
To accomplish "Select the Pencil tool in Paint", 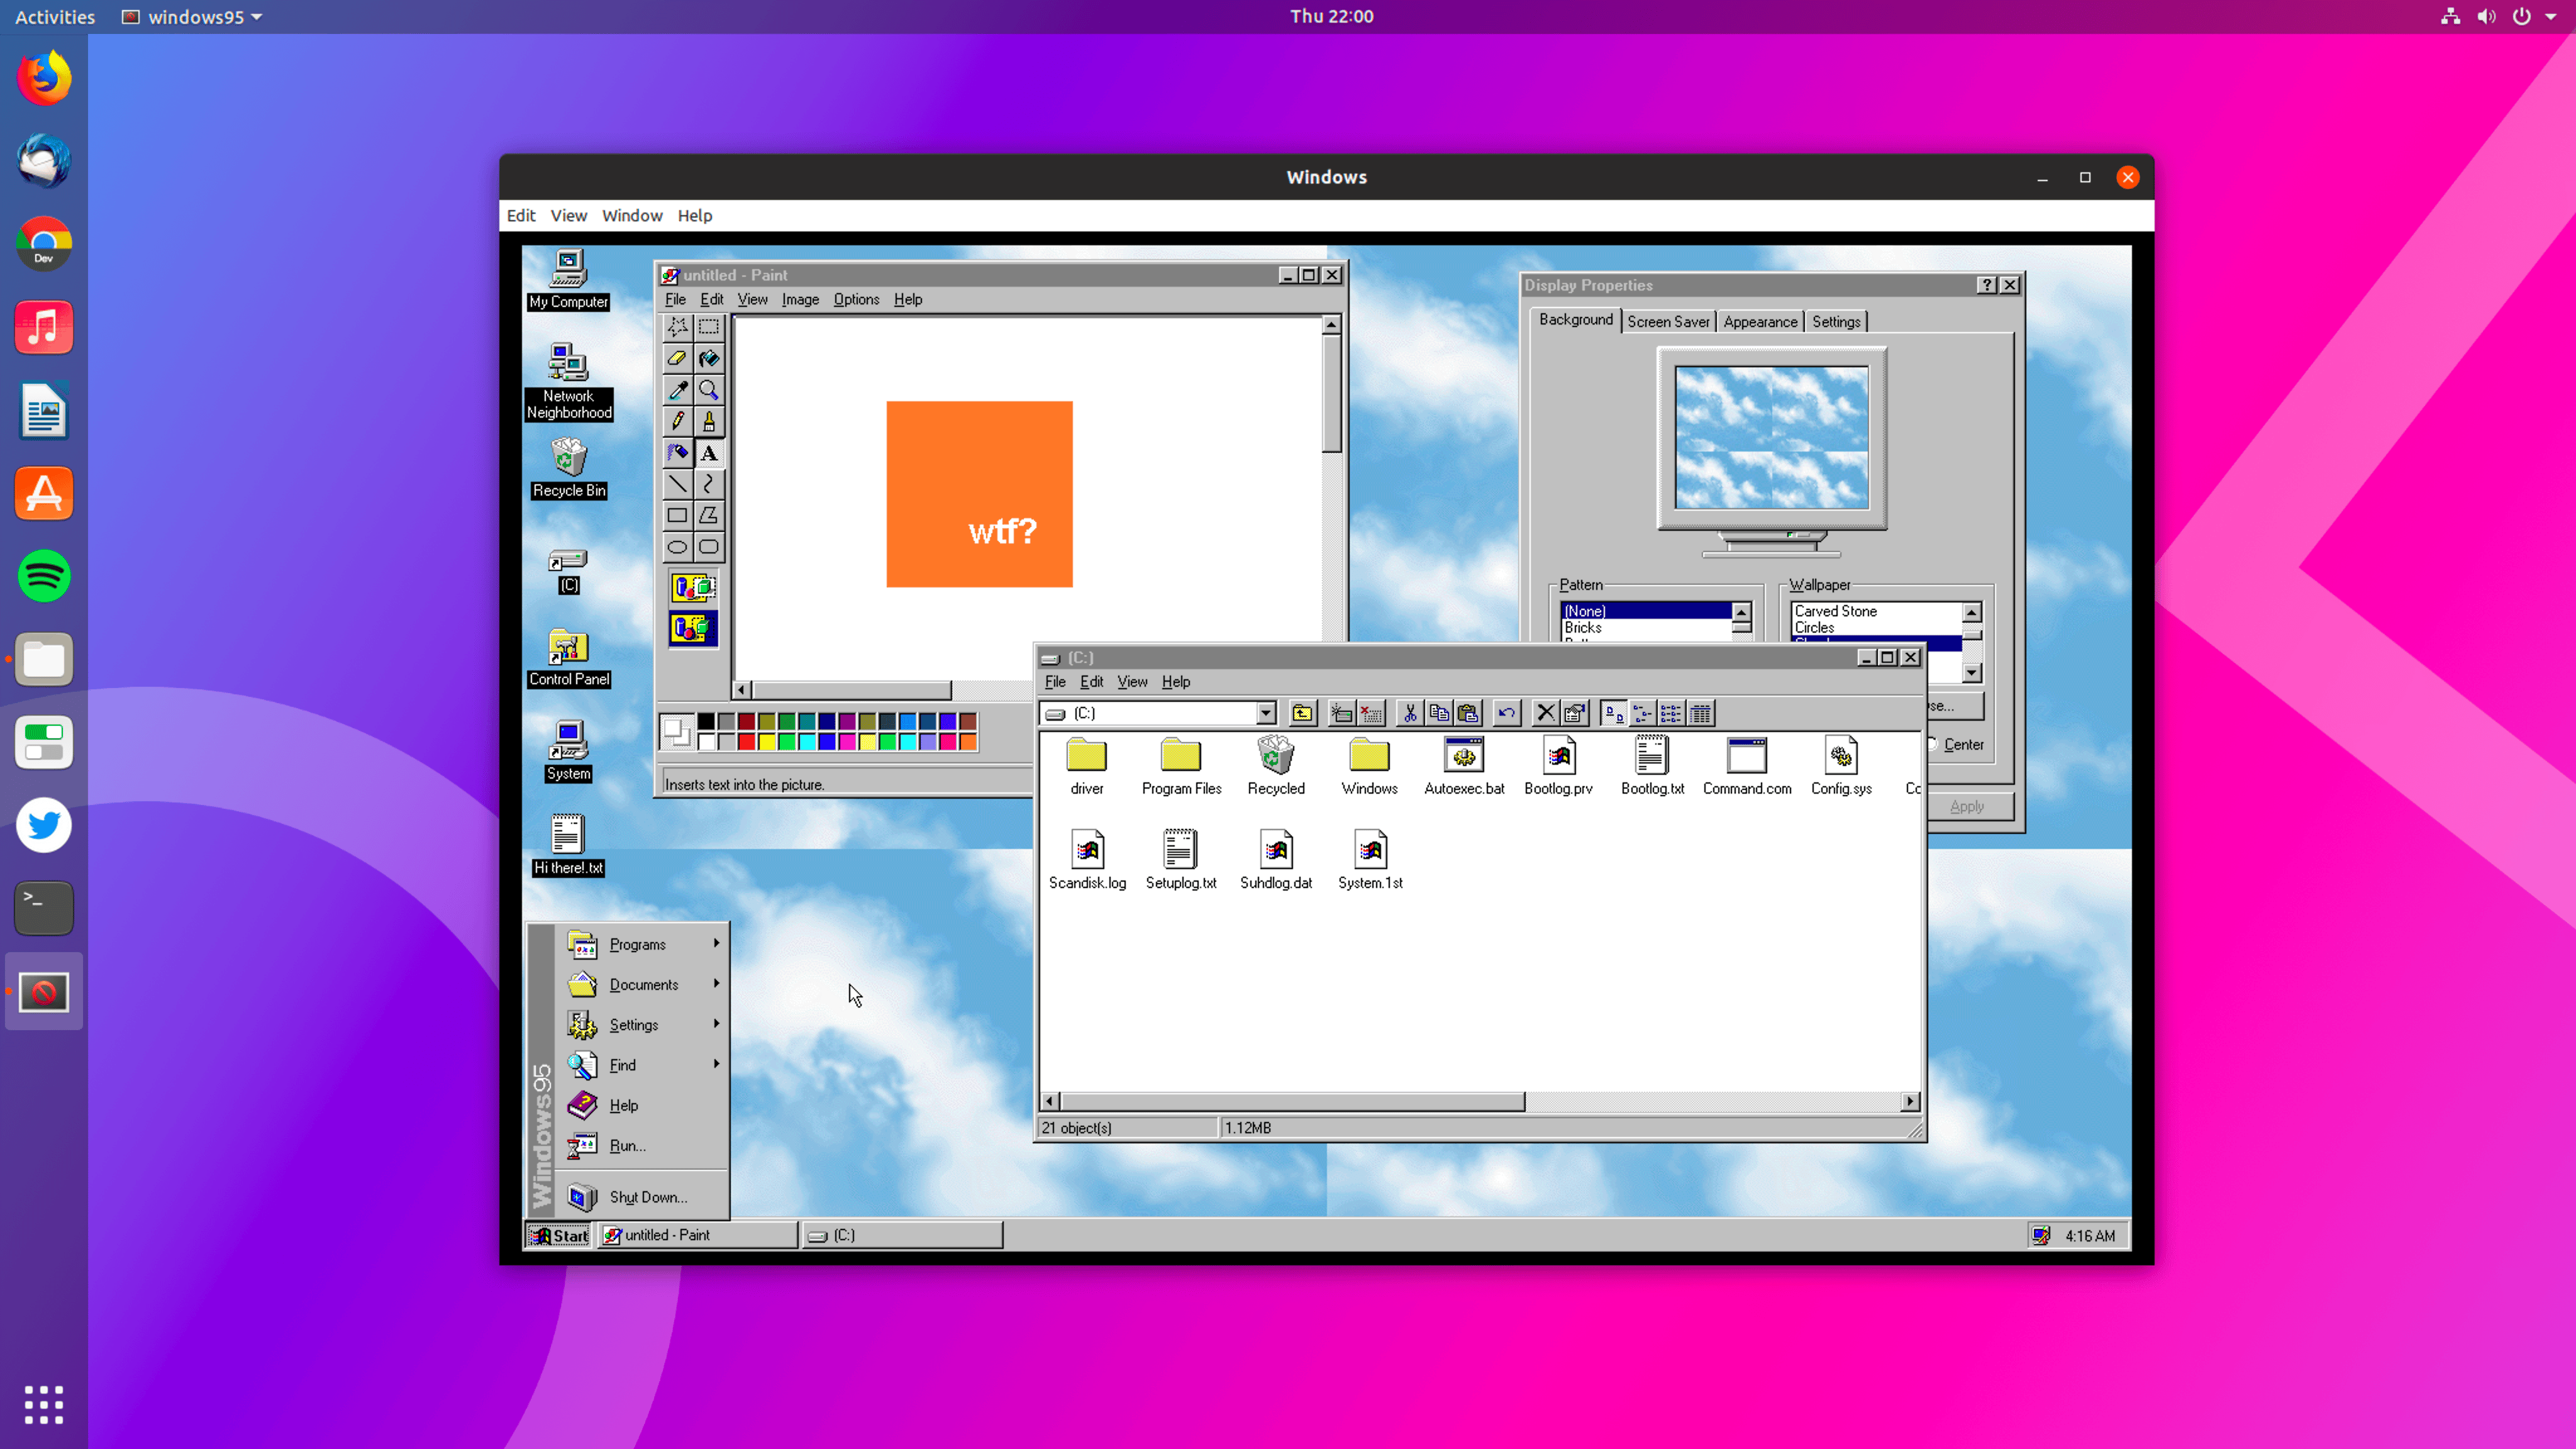I will pyautogui.click(x=677, y=421).
